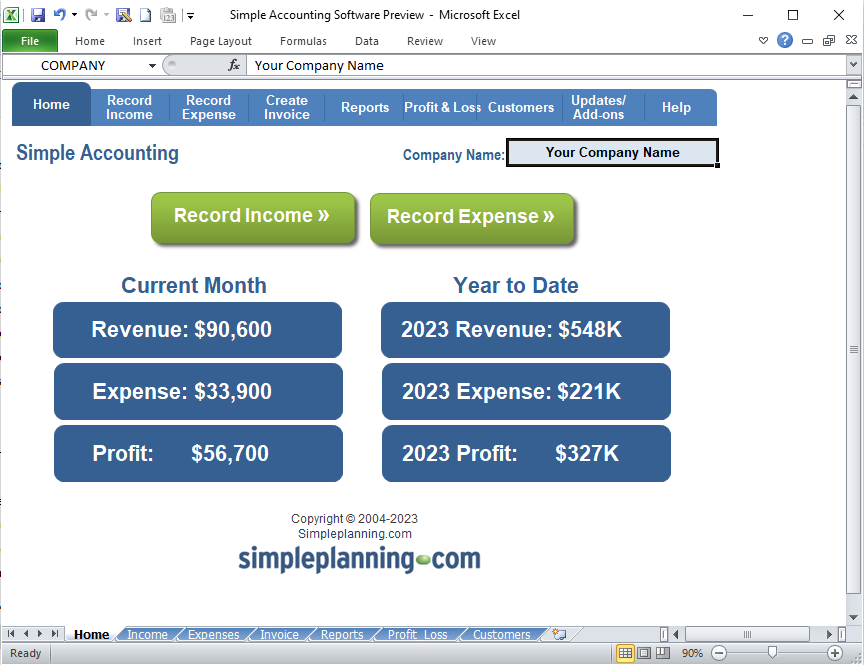Open the redo history dropdown arrow
Image resolution: width=864 pixels, height=665 pixels.
106,15
